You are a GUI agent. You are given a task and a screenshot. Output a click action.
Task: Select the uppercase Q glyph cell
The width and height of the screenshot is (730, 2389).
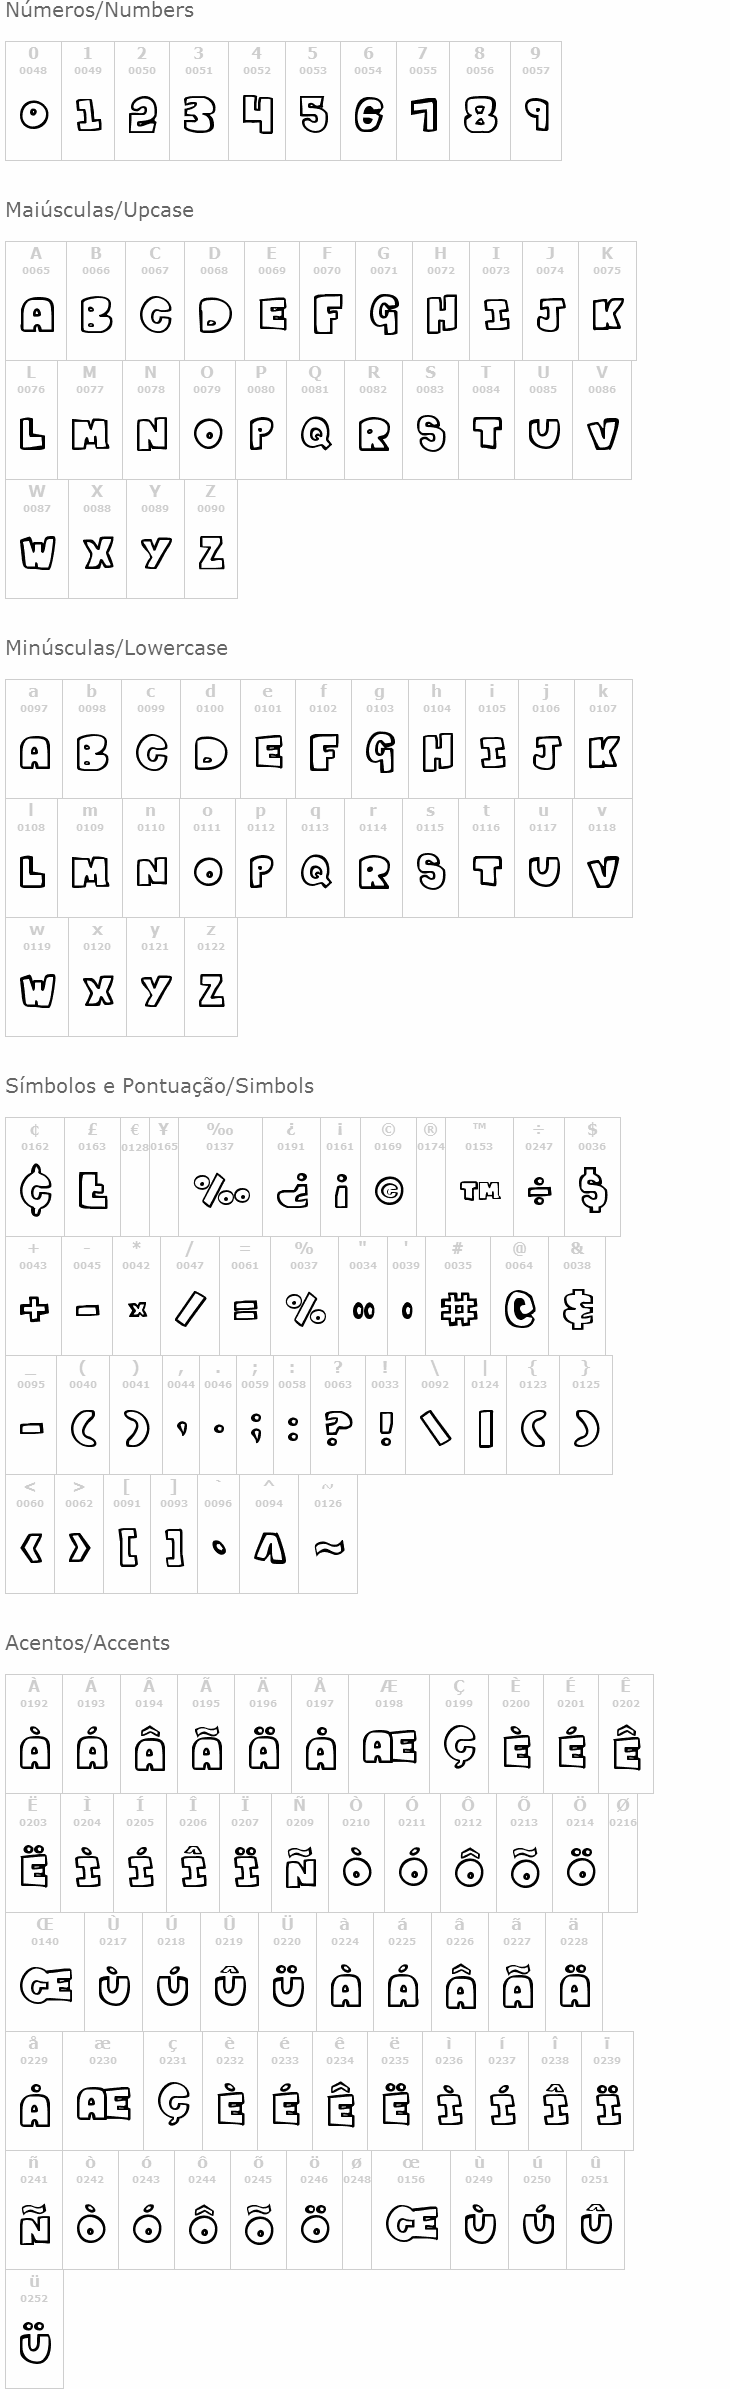tap(315, 420)
